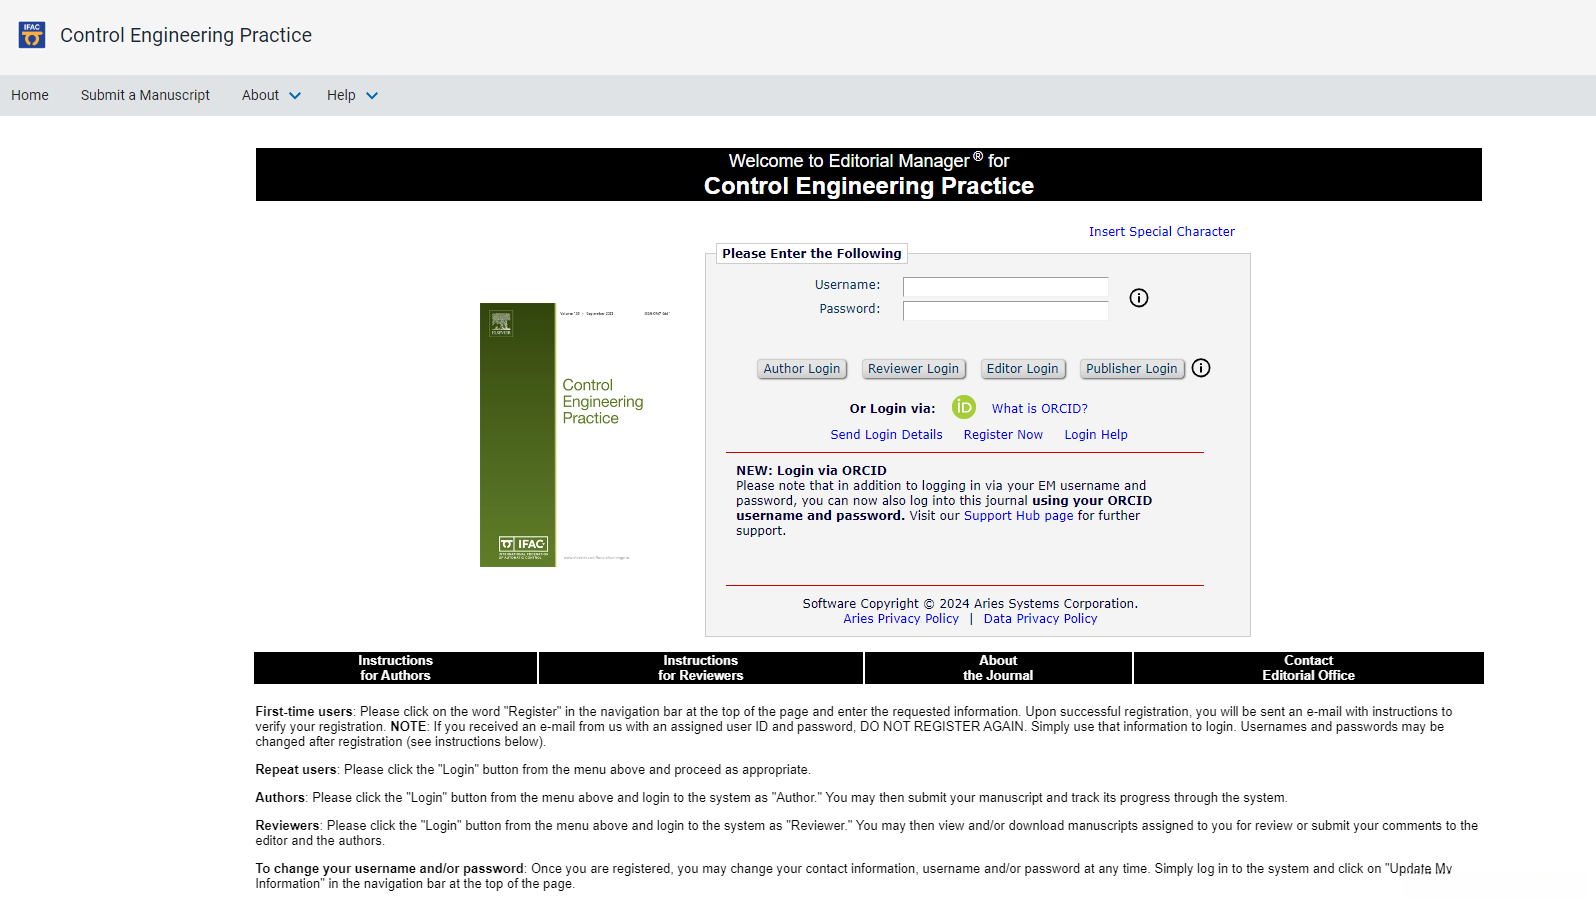Focus the Password input field
The image size is (1596, 905).
click(x=1005, y=311)
